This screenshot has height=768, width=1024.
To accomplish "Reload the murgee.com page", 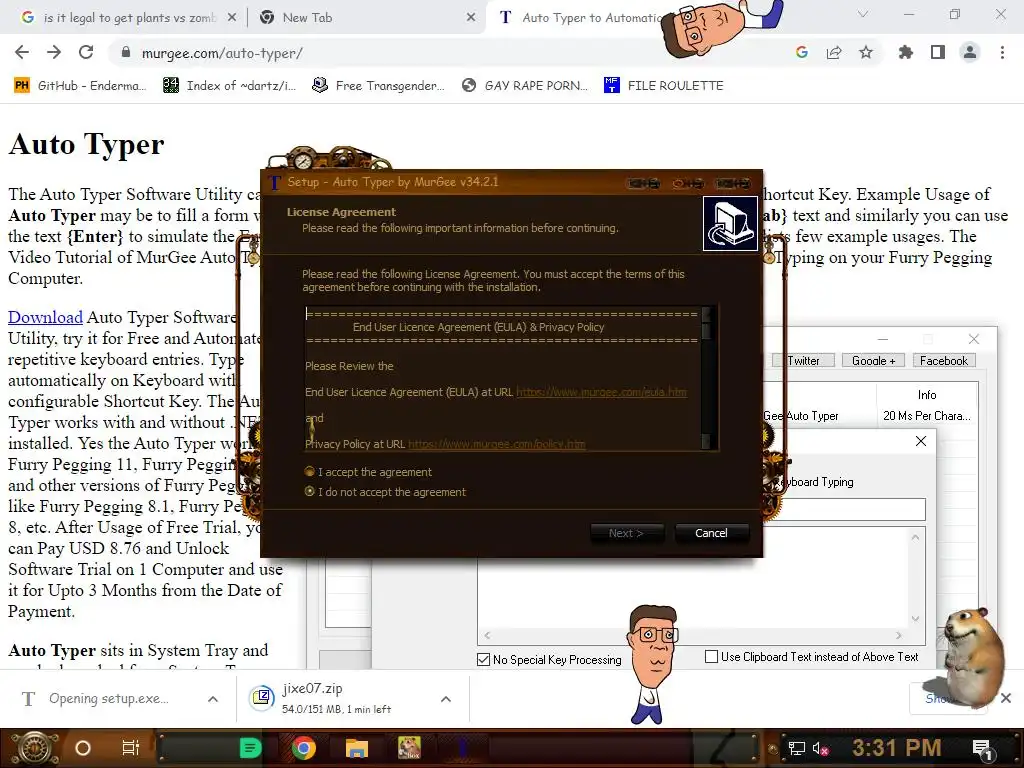I will (x=86, y=52).
